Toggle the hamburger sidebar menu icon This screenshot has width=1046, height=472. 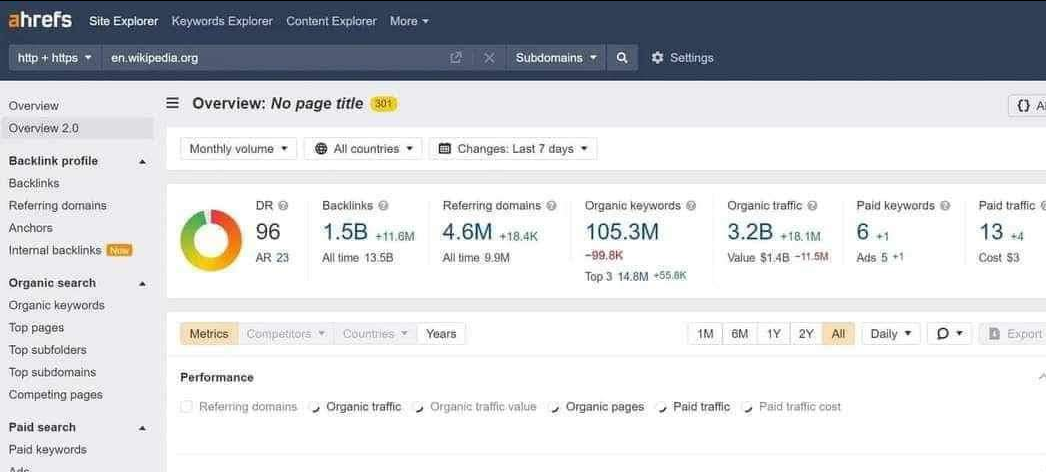[x=173, y=103]
